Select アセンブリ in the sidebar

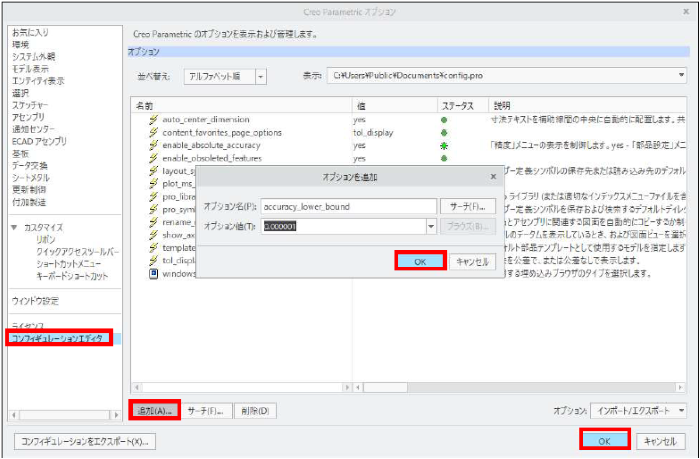28,117
